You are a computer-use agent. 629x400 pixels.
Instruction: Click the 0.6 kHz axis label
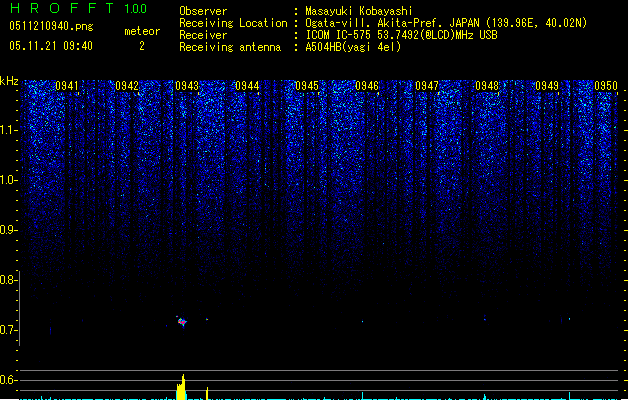coord(8,380)
